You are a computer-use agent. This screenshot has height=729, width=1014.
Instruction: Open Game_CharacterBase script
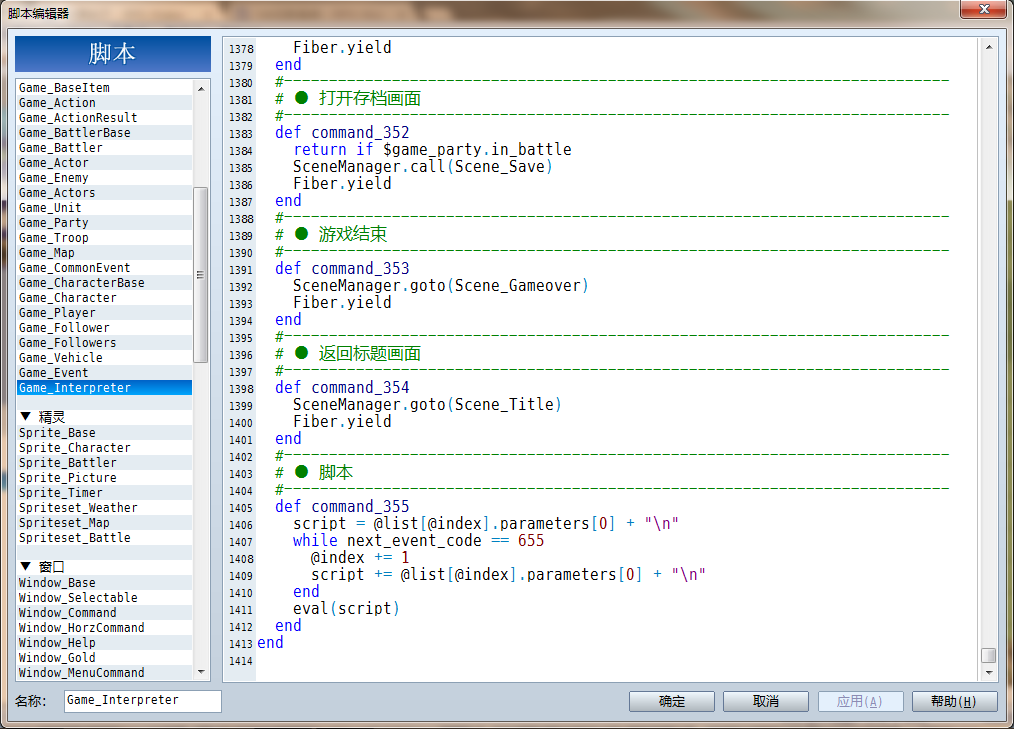click(x=104, y=283)
